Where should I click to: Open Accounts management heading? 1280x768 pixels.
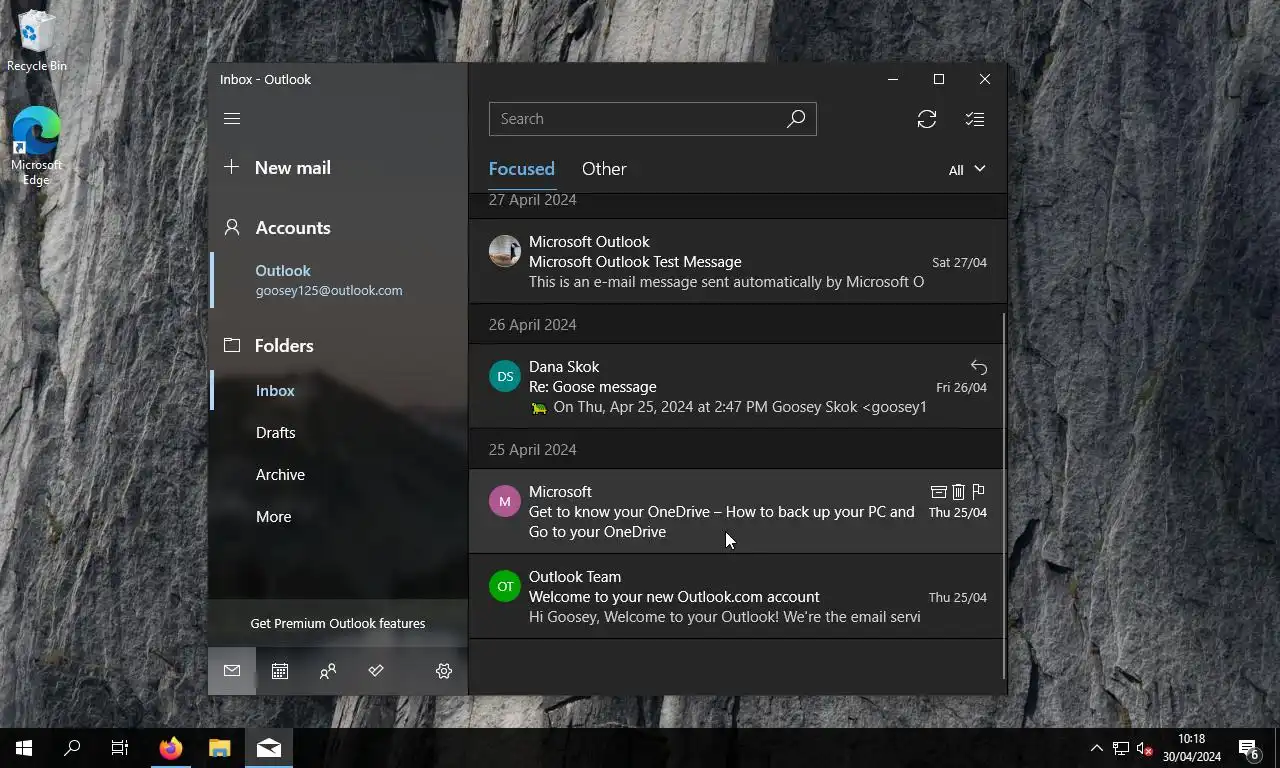tap(338, 227)
